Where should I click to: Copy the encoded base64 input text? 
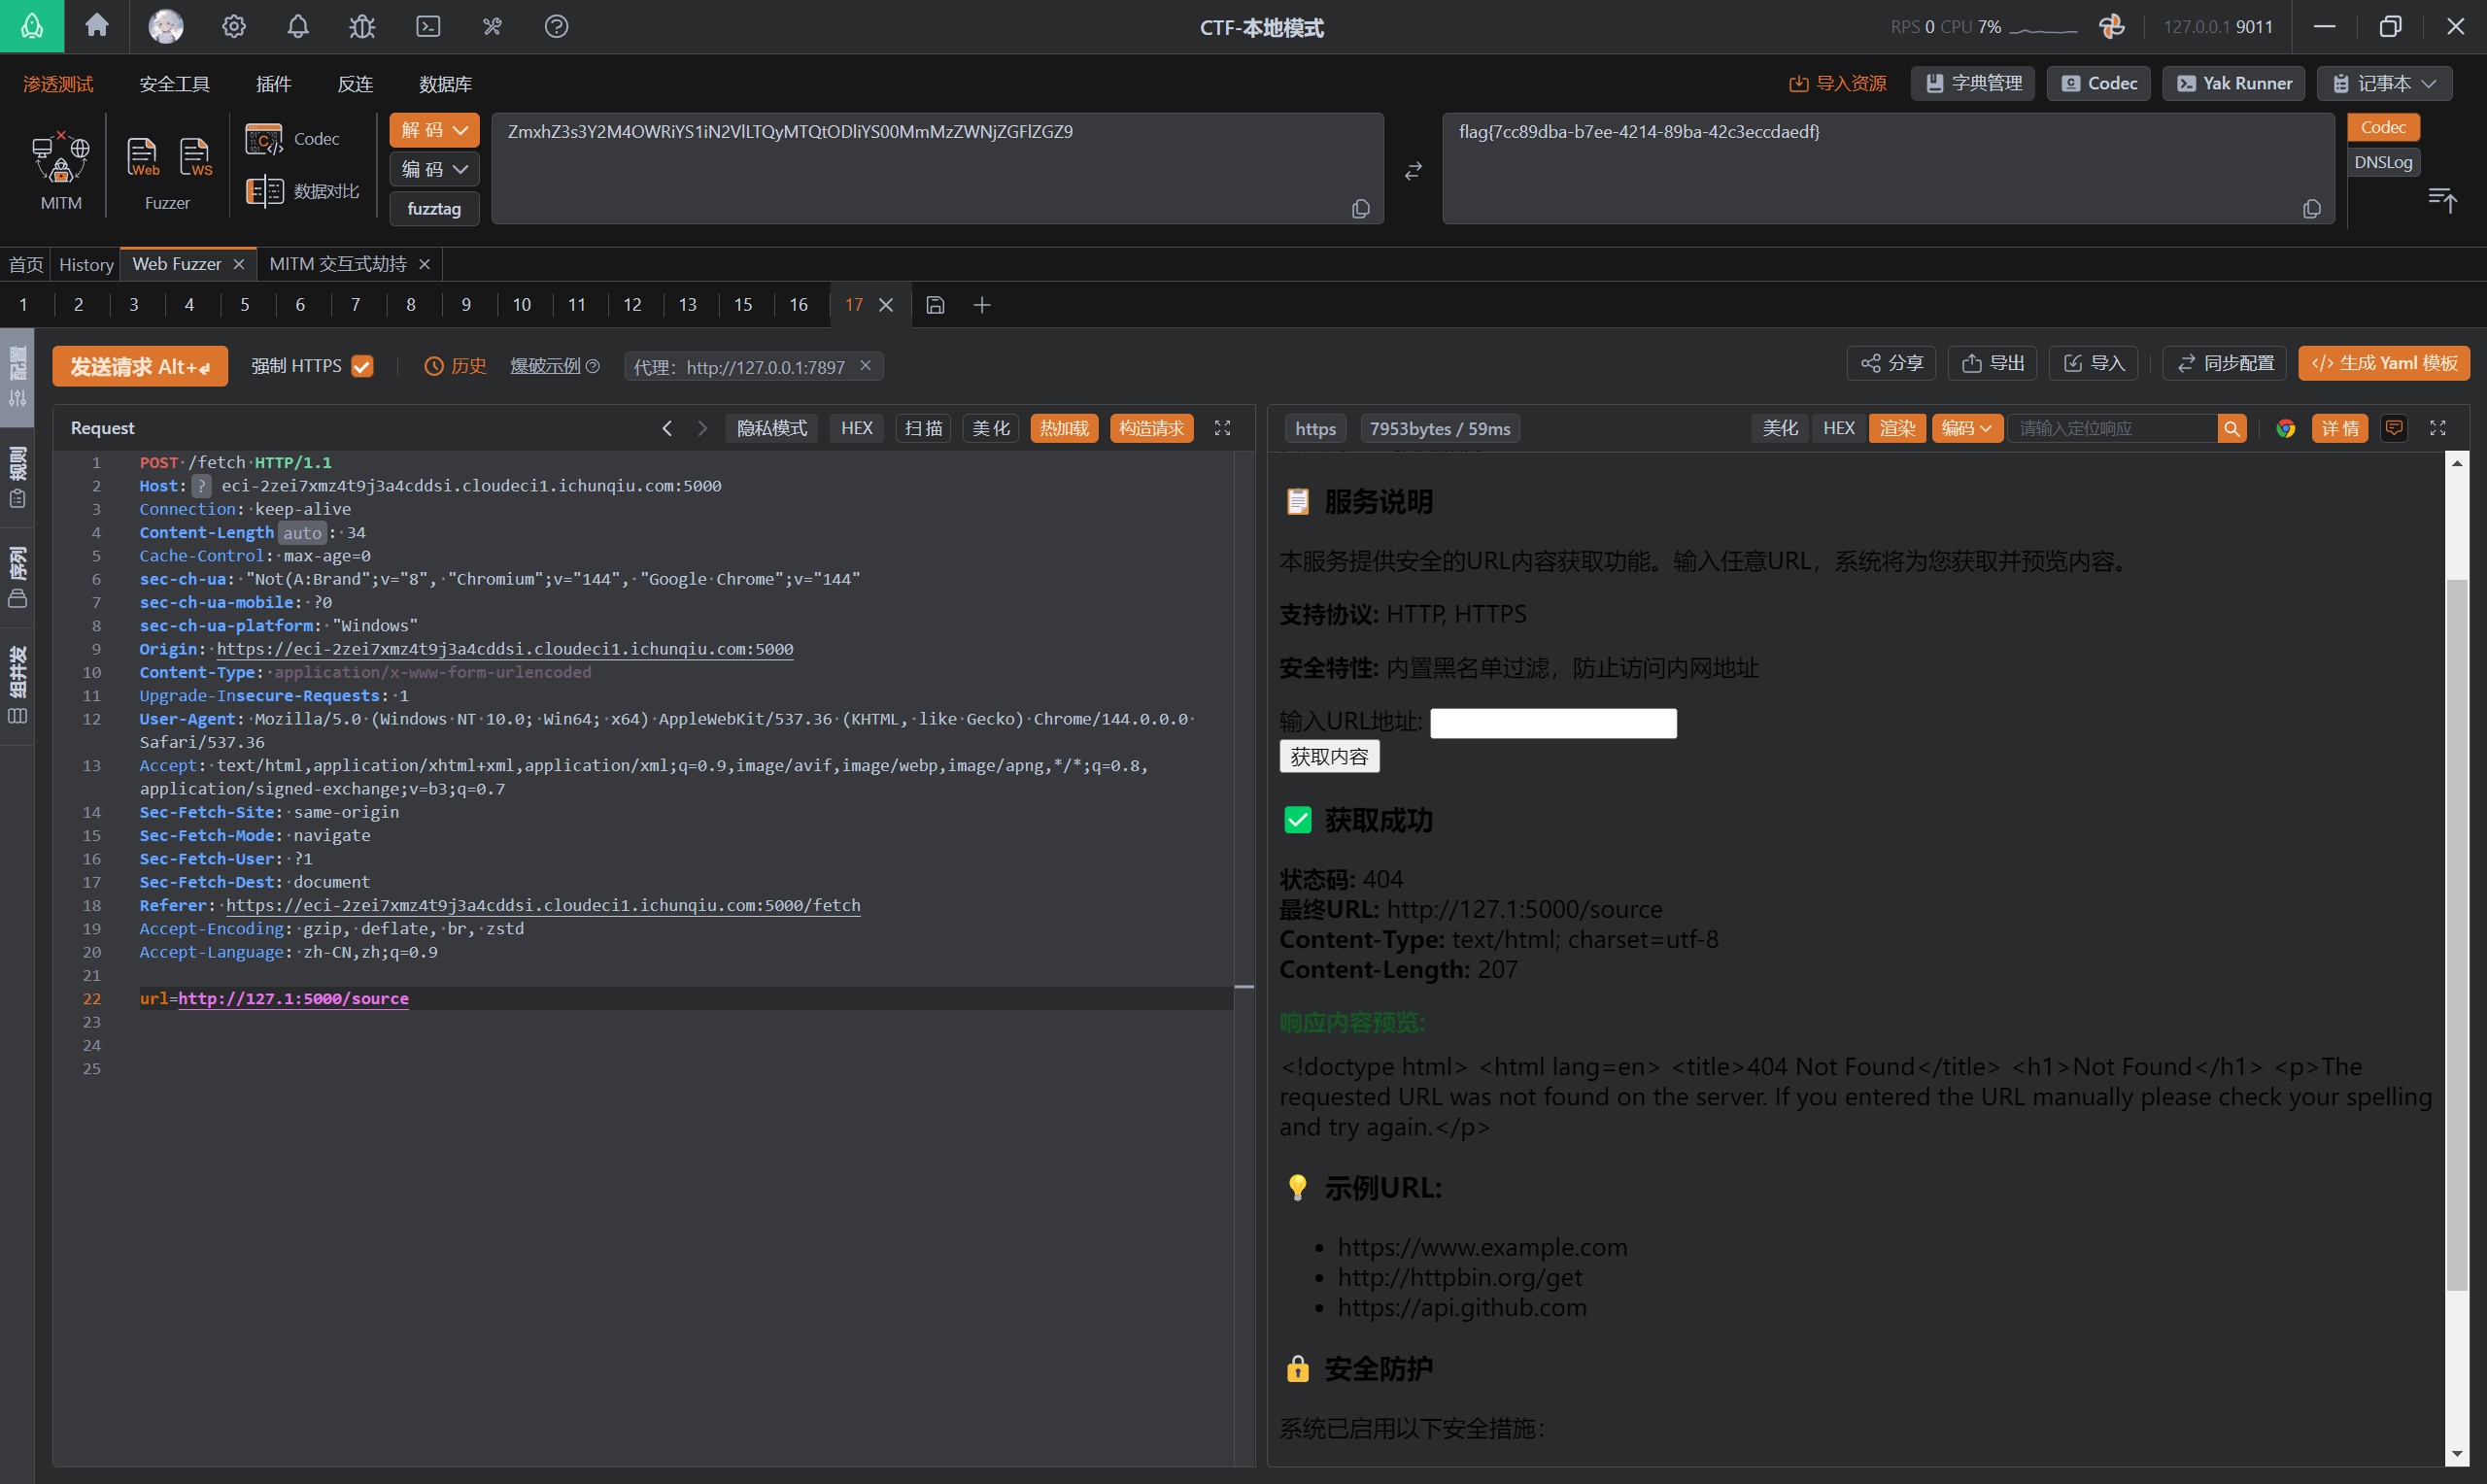tap(1361, 208)
